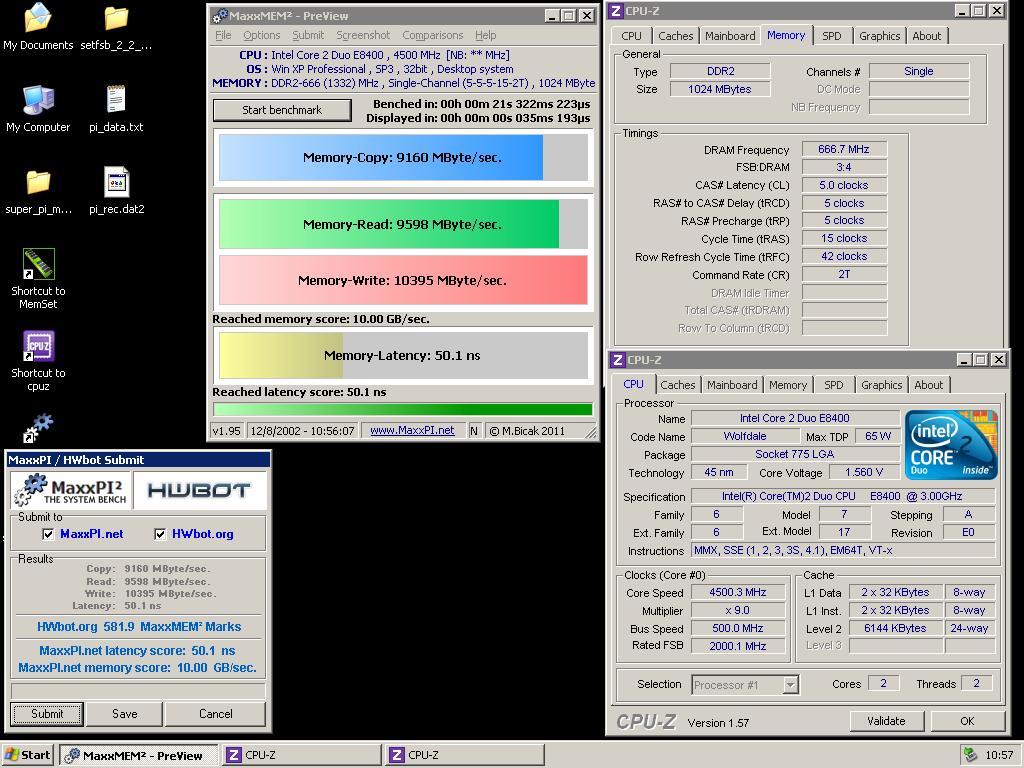Switch to SPD tab in top CPU-Z window
The width and height of the screenshot is (1024, 768).
(x=831, y=36)
